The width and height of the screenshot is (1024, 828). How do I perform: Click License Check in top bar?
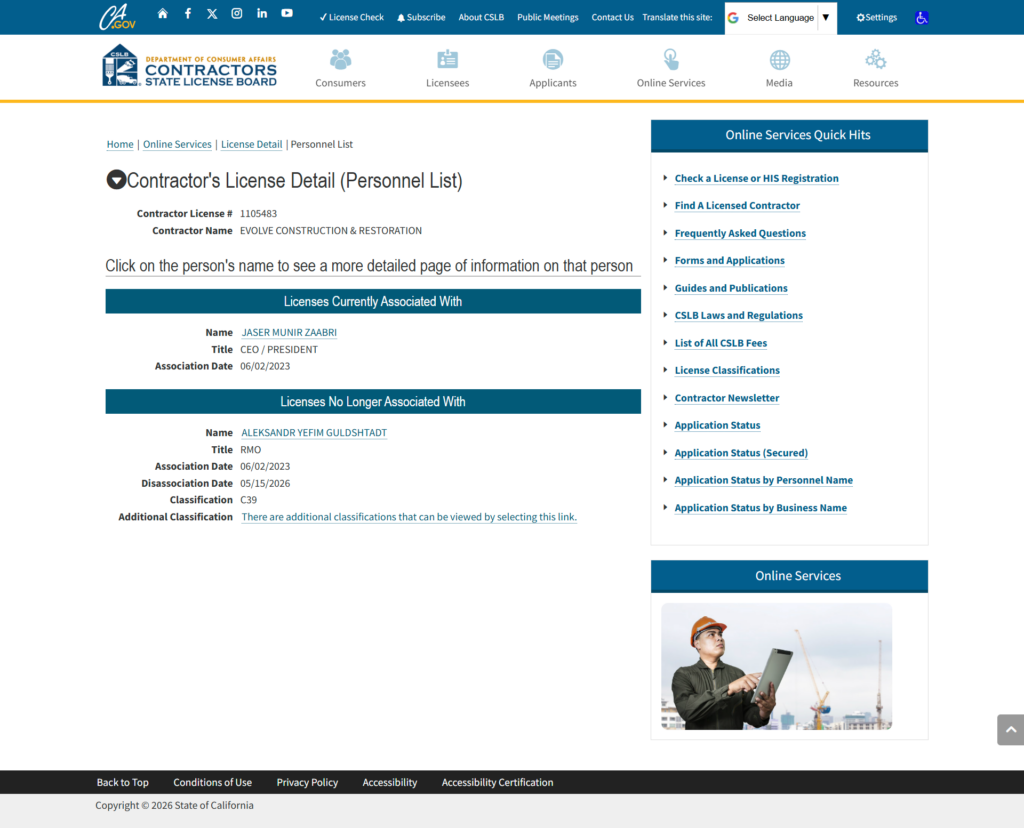coord(351,18)
